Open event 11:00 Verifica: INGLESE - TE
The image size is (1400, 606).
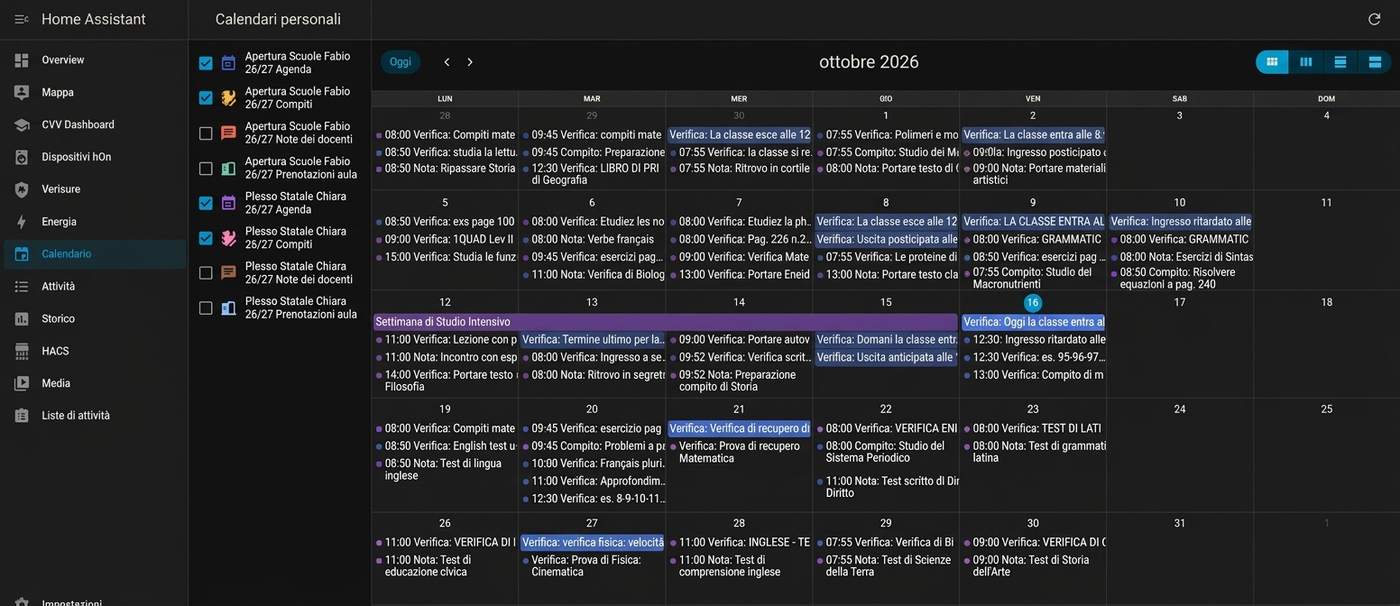pyautogui.click(x=739, y=543)
